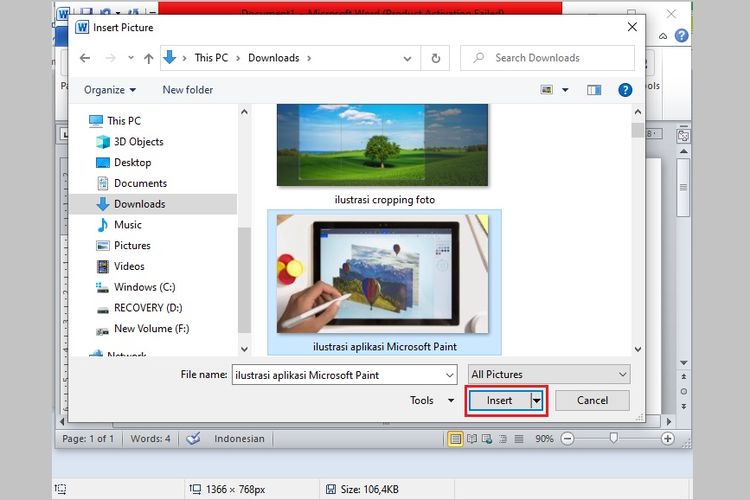This screenshot has height=500, width=750.
Task: Select 'ilustrasi cropping foto' thumbnail
Action: (x=382, y=145)
